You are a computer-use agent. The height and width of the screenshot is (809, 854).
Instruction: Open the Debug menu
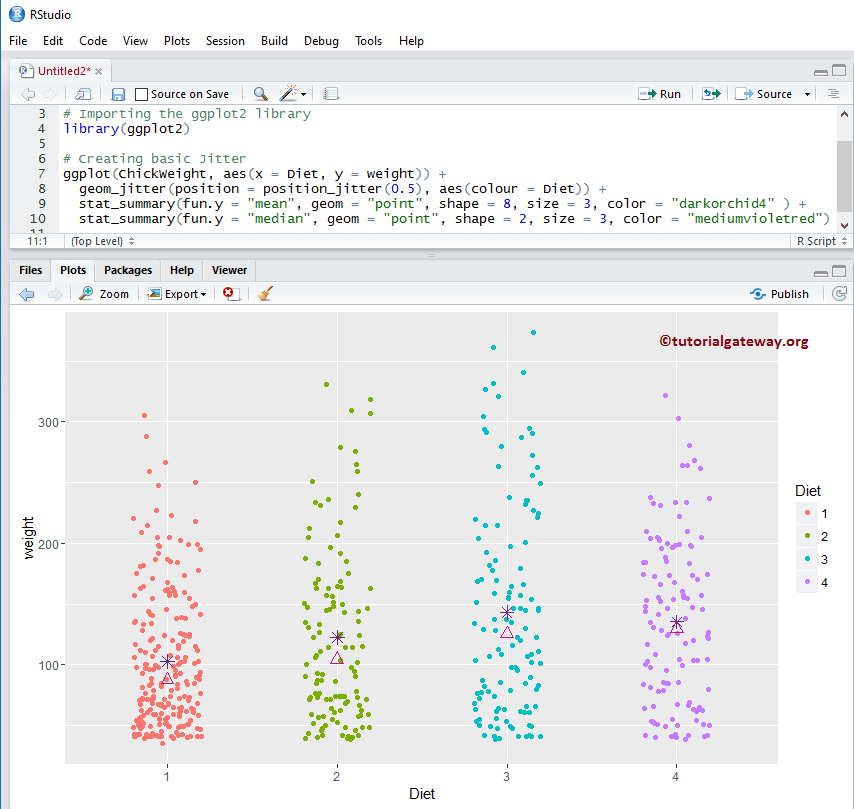pos(321,41)
